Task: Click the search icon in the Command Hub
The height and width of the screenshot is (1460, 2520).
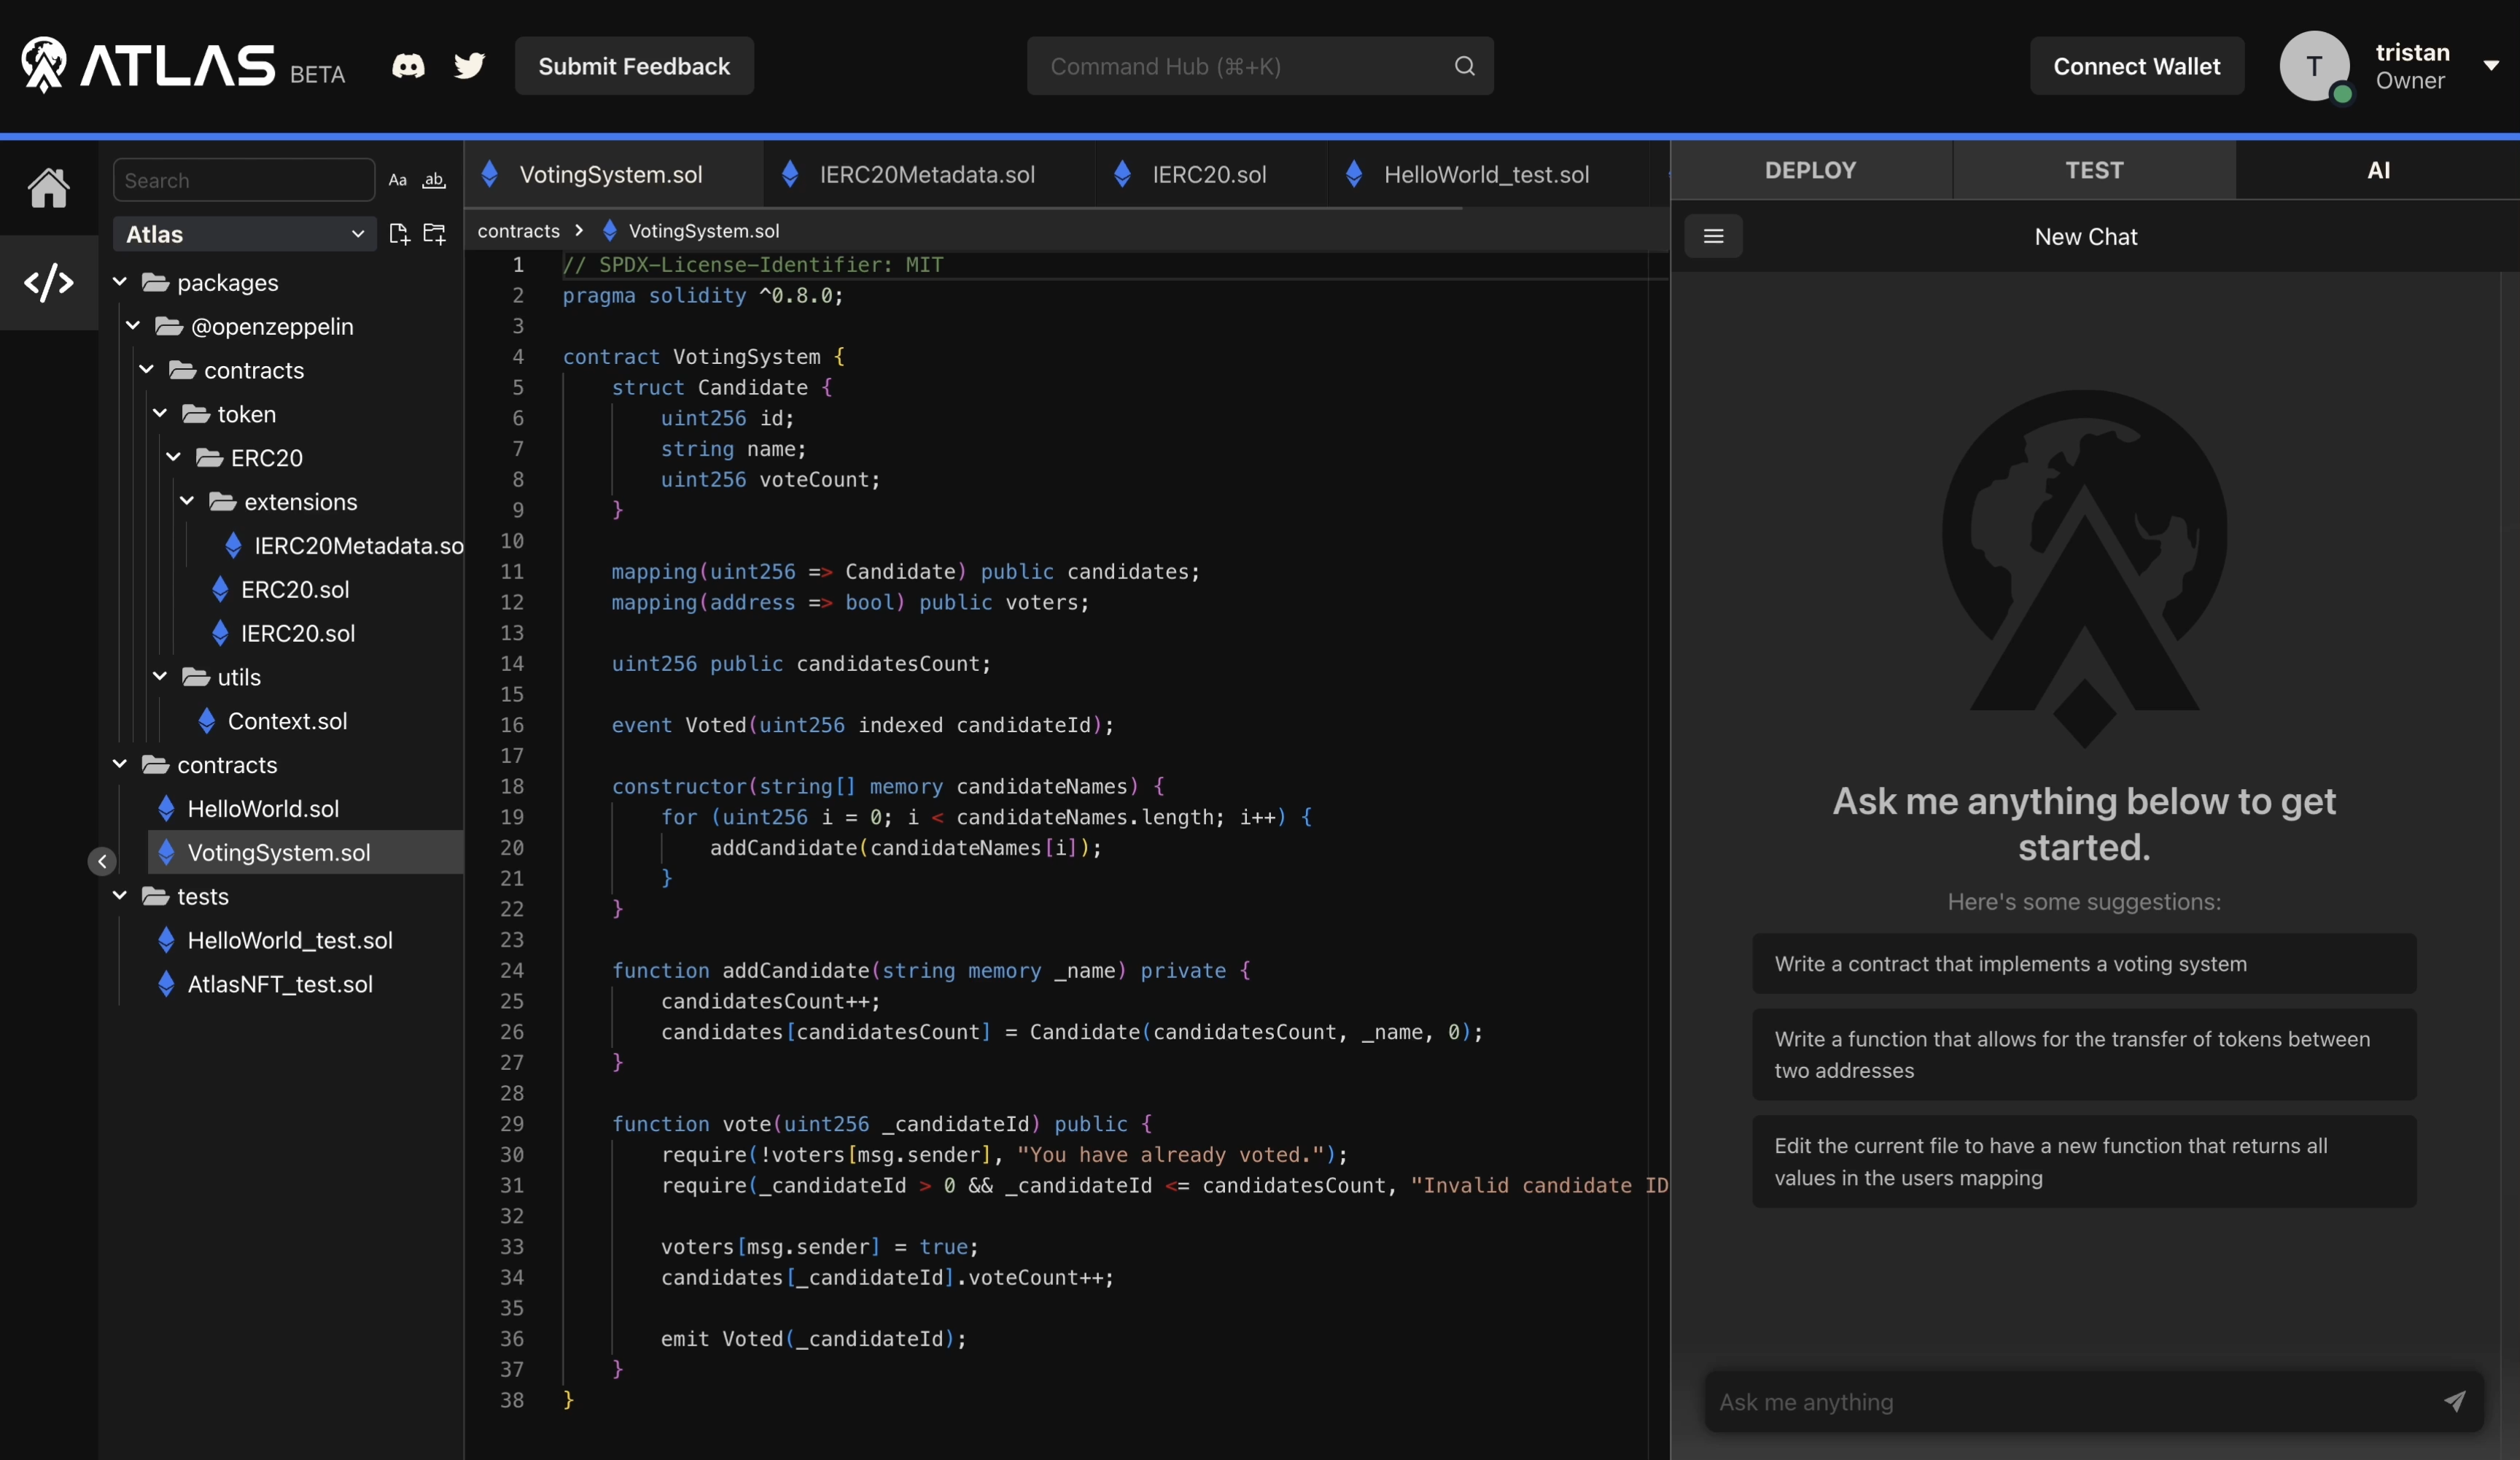Action: (x=1464, y=66)
